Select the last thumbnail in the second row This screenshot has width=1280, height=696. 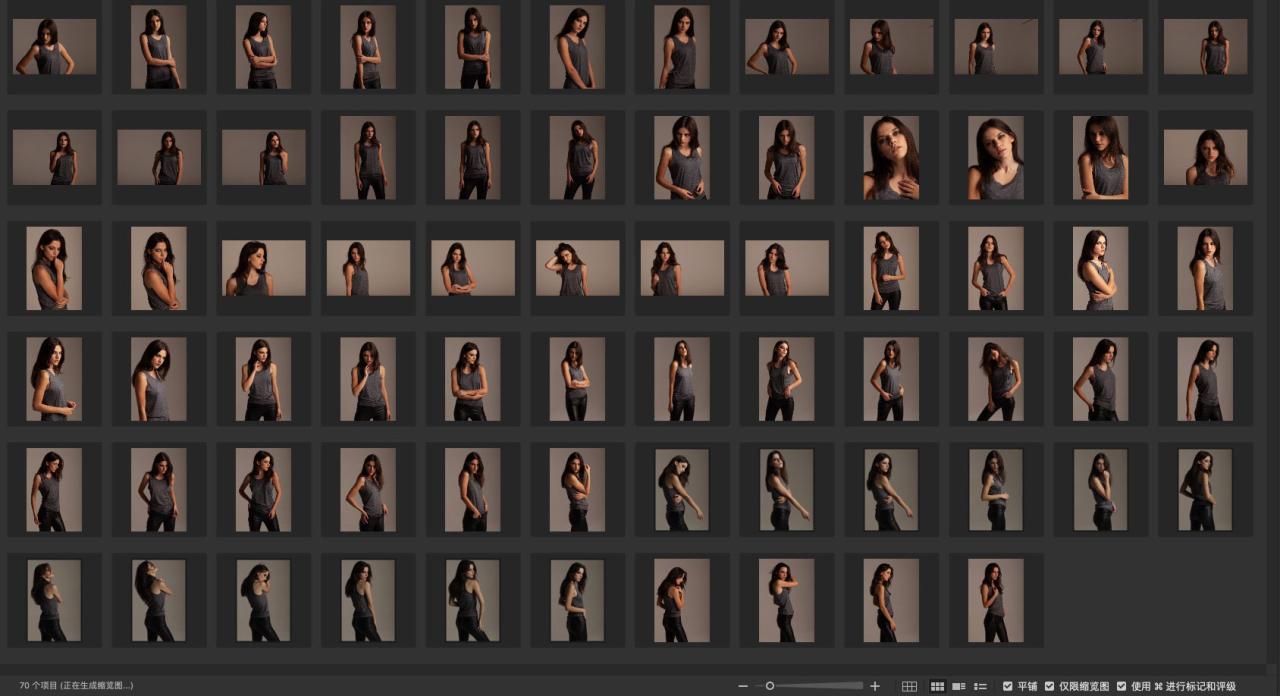(x=1205, y=158)
